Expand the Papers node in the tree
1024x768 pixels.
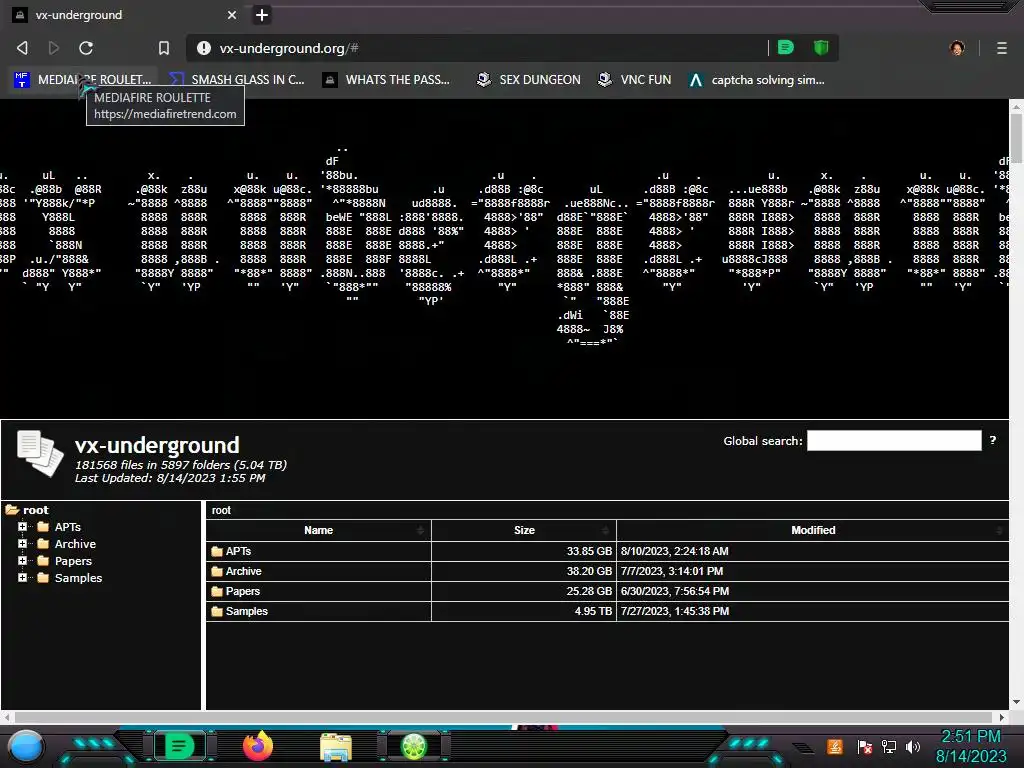[22, 560]
